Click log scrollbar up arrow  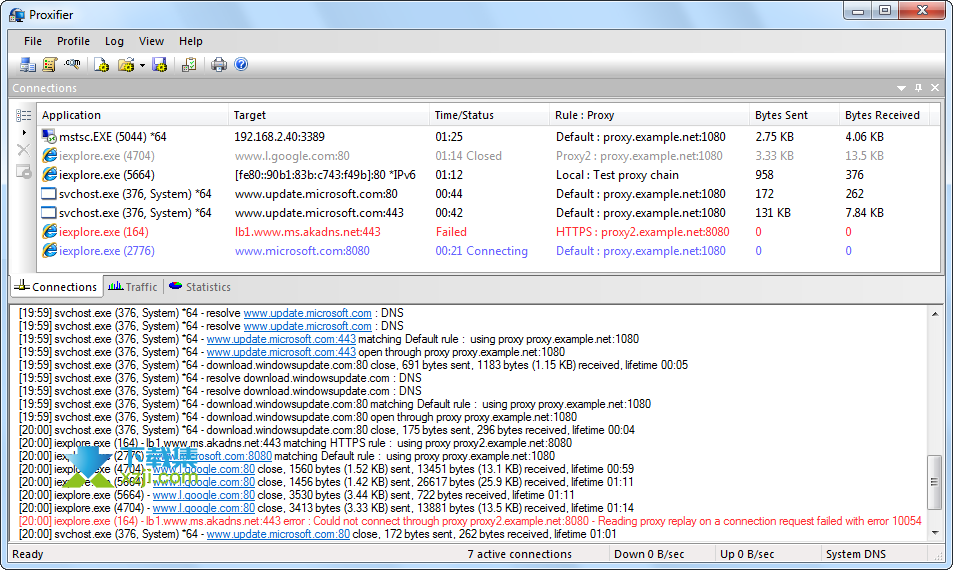[935, 314]
